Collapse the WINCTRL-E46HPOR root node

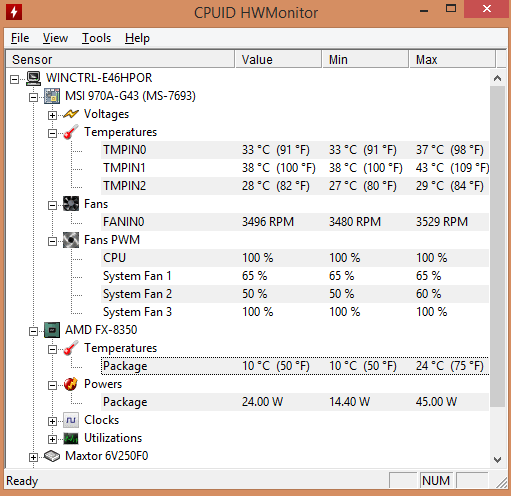(x=14, y=79)
